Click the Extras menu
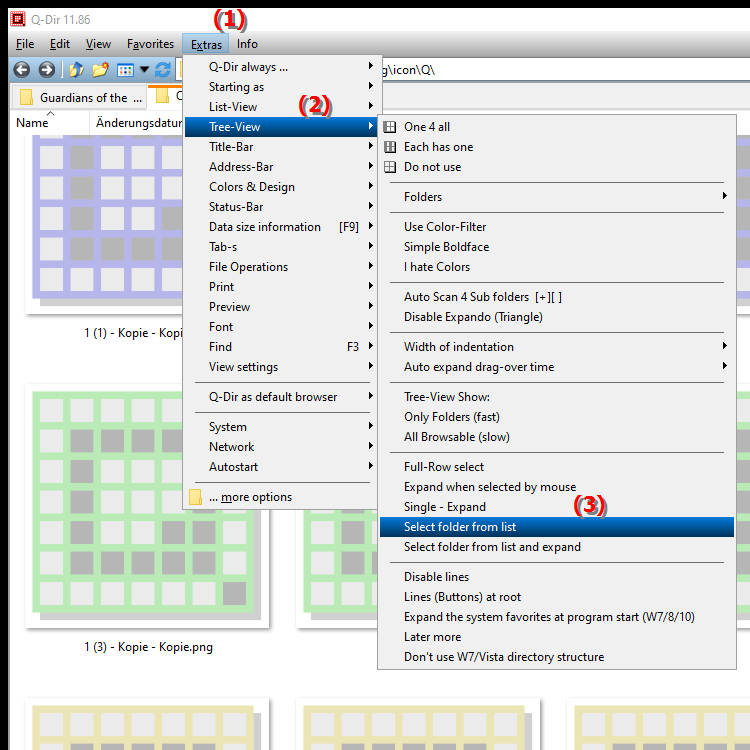The width and height of the screenshot is (750, 750). point(206,44)
